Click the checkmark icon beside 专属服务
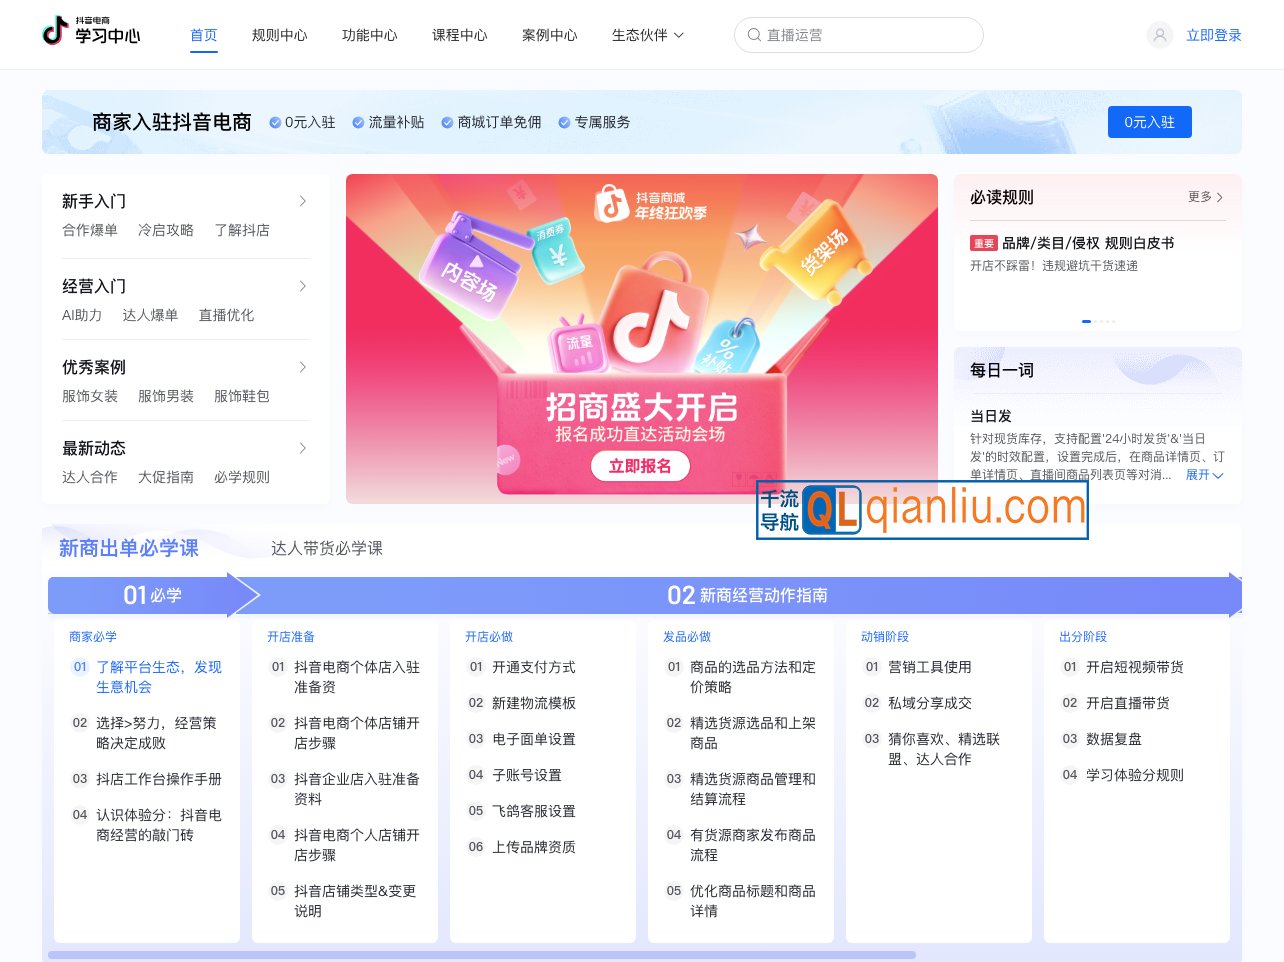This screenshot has height=962, width=1284. [563, 122]
